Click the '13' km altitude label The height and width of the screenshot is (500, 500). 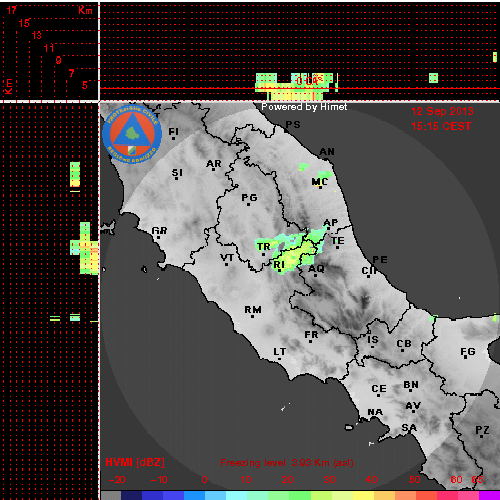pyautogui.click(x=37, y=35)
